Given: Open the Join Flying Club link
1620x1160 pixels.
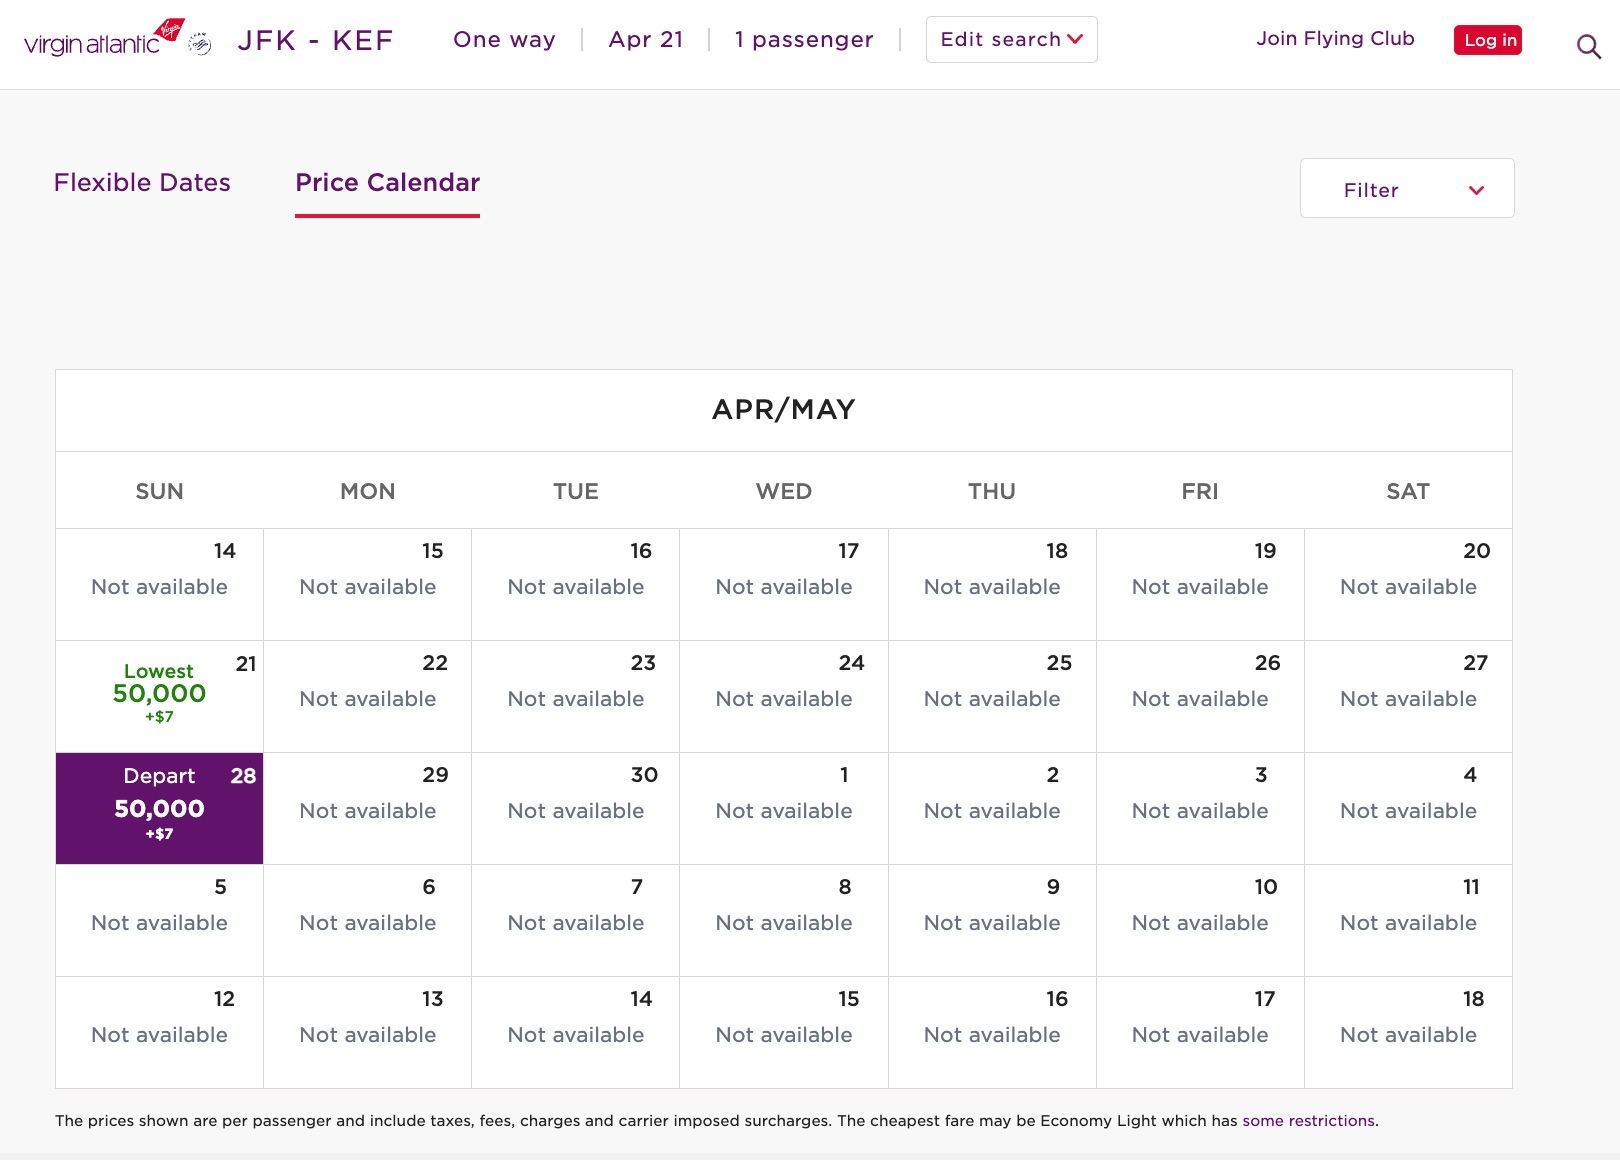Looking at the screenshot, I should (1335, 39).
